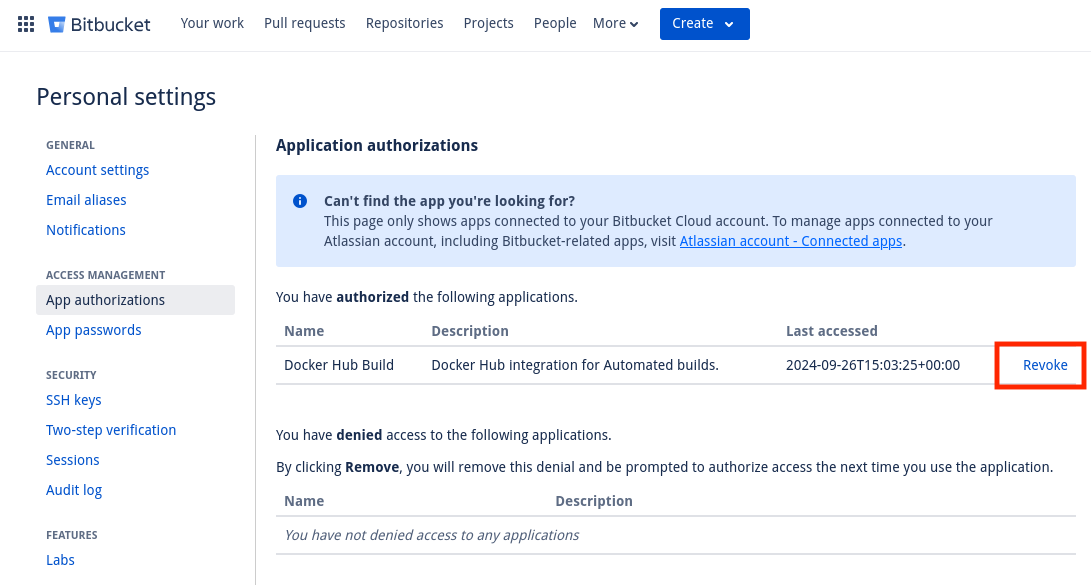The image size is (1091, 585).
Task: View the Audit log
Action: tap(74, 489)
